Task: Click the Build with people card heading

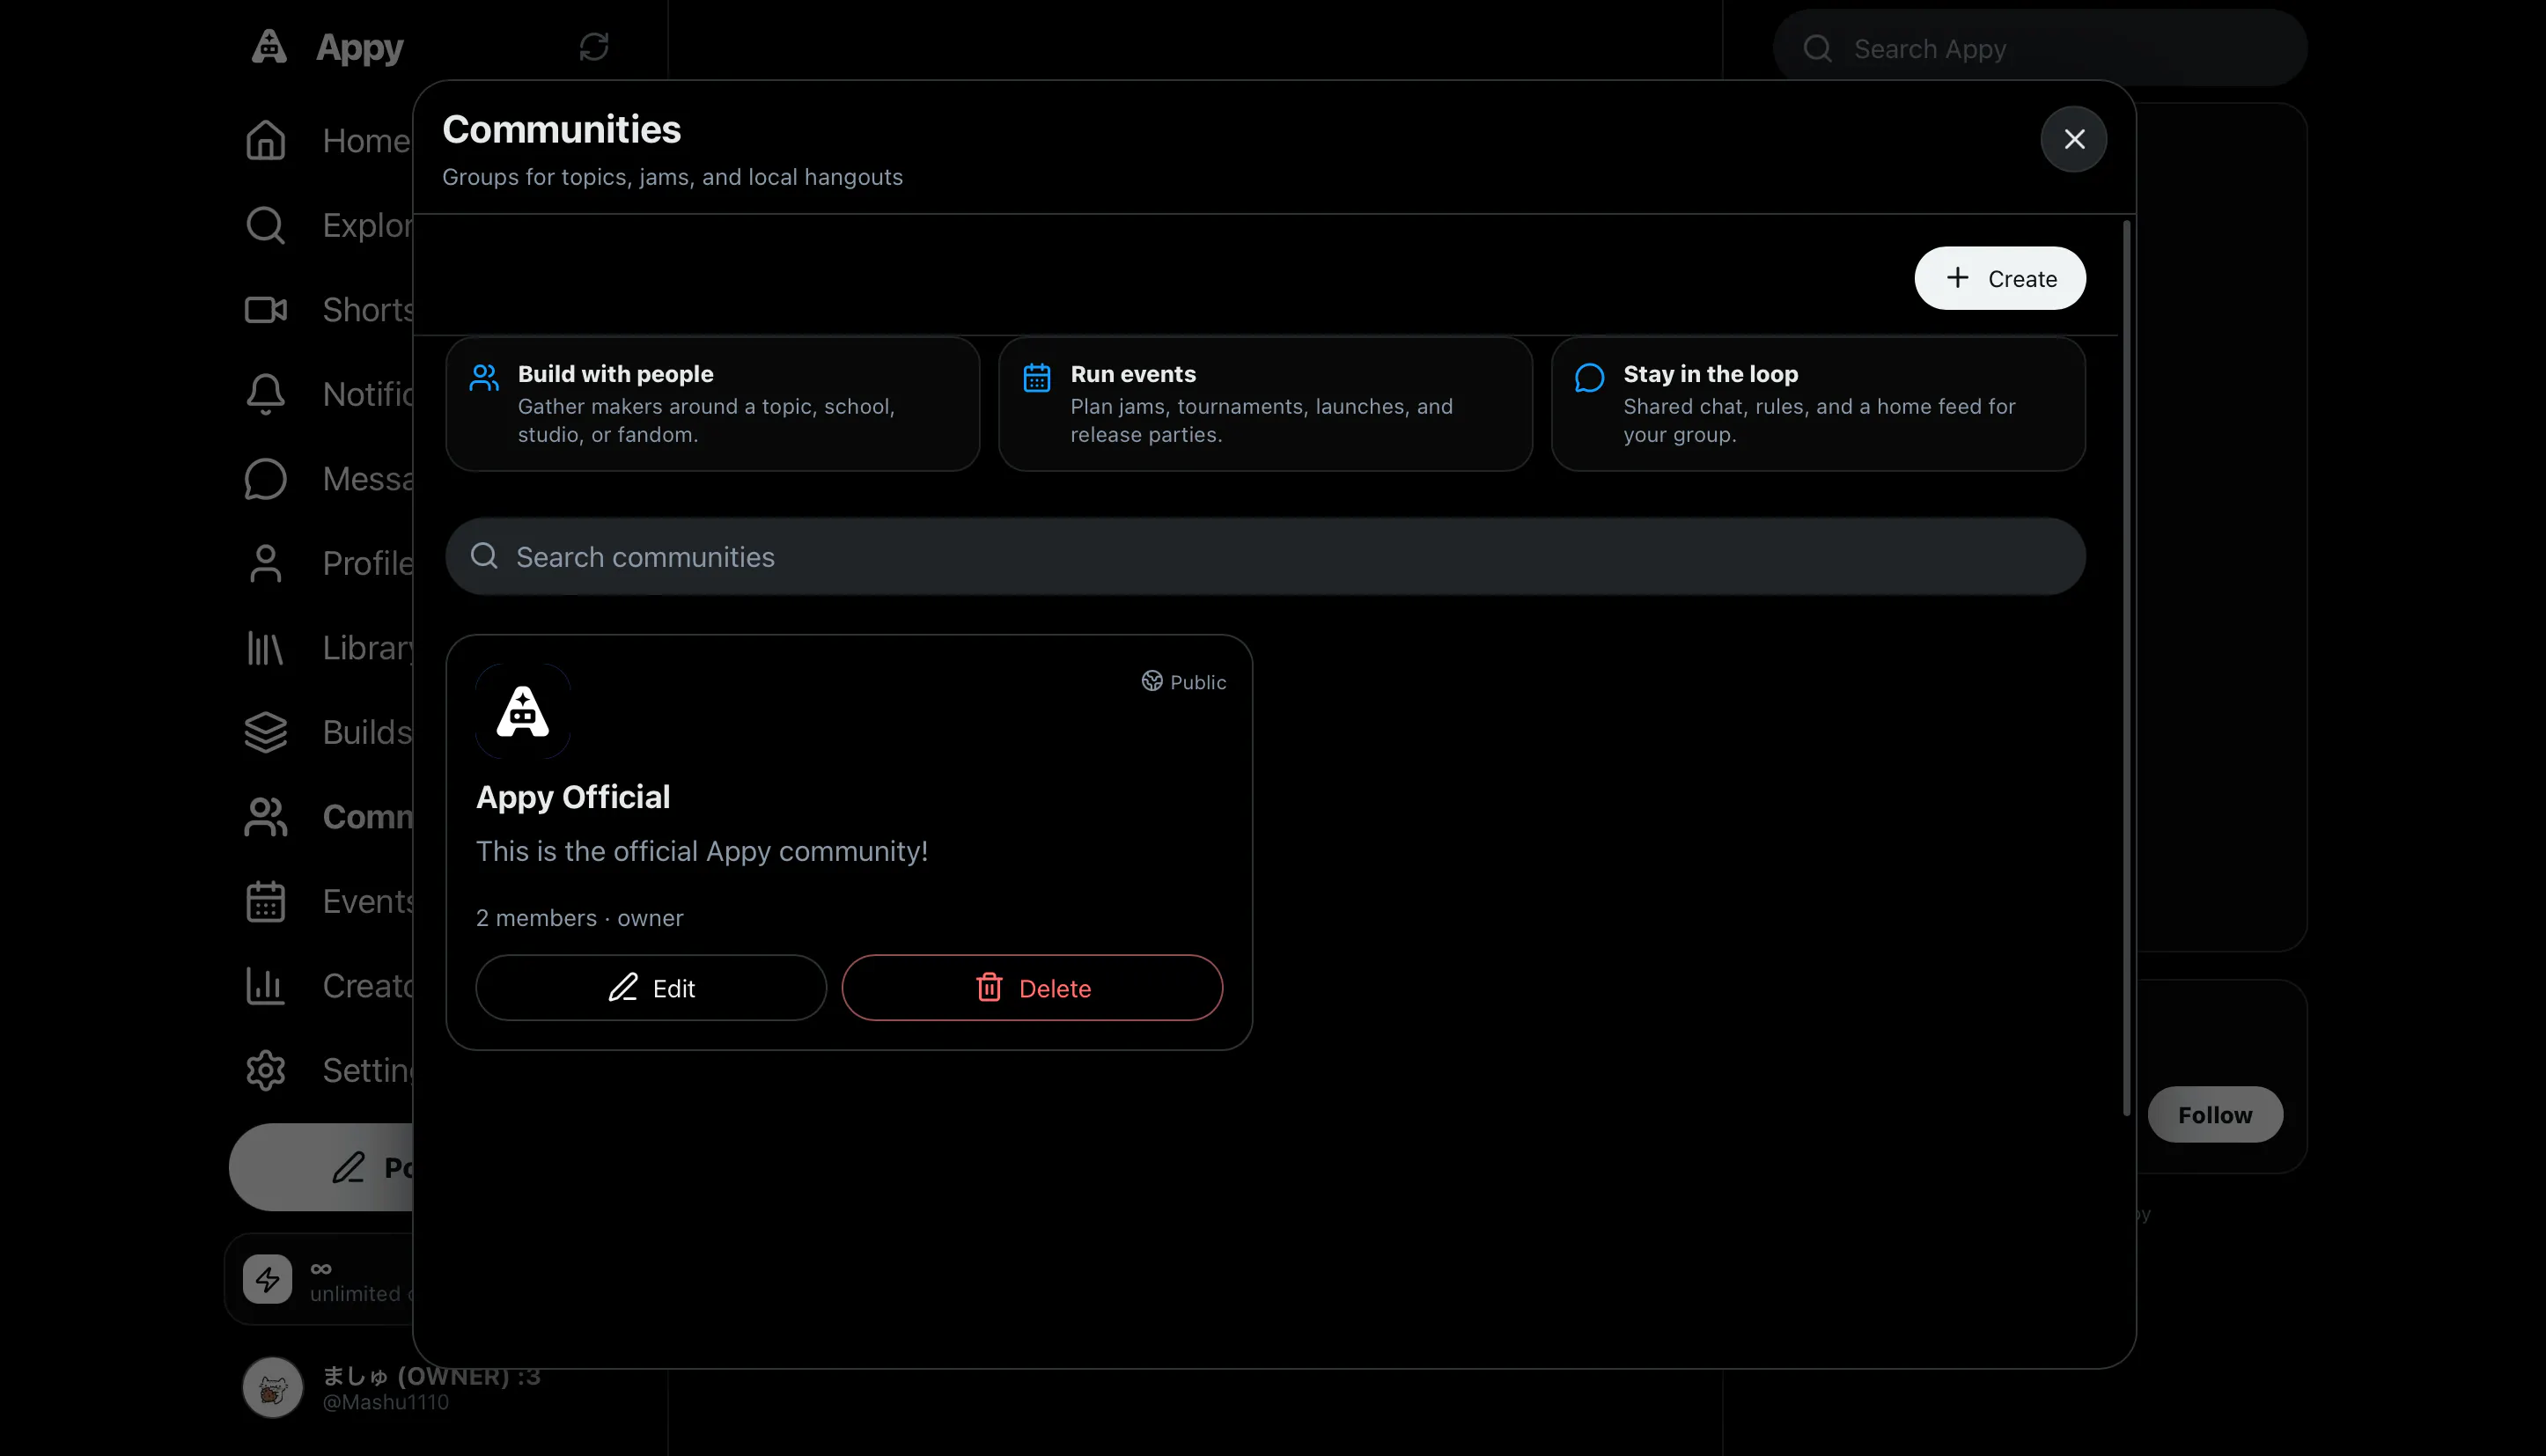Action: point(616,374)
